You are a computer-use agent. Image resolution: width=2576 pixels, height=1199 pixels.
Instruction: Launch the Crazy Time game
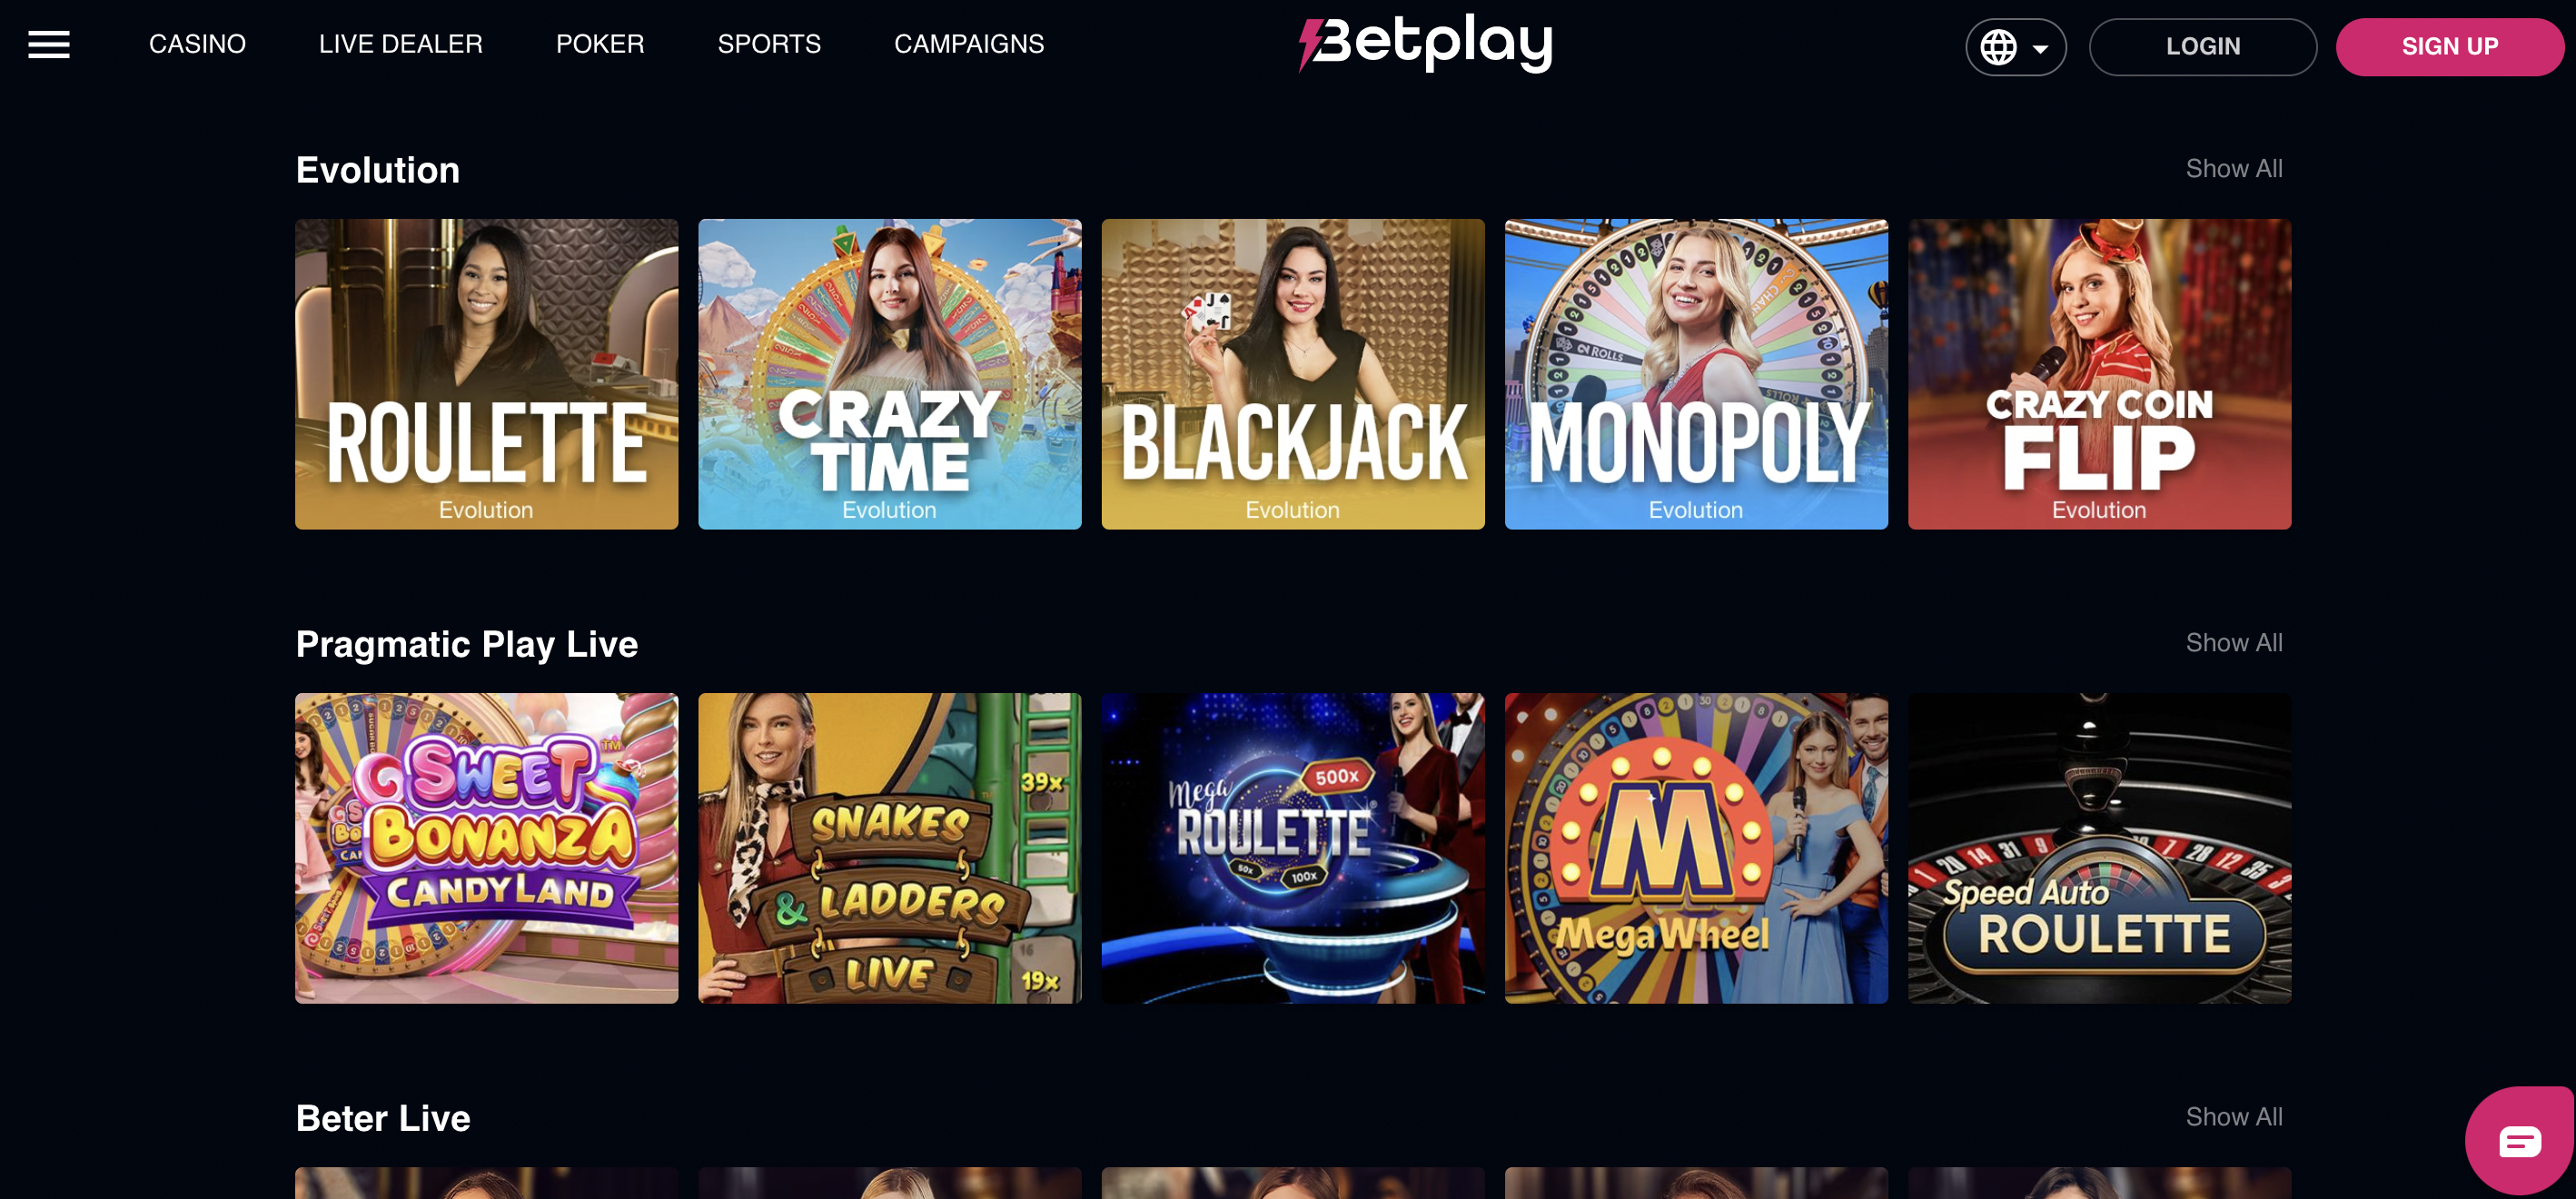coord(889,374)
